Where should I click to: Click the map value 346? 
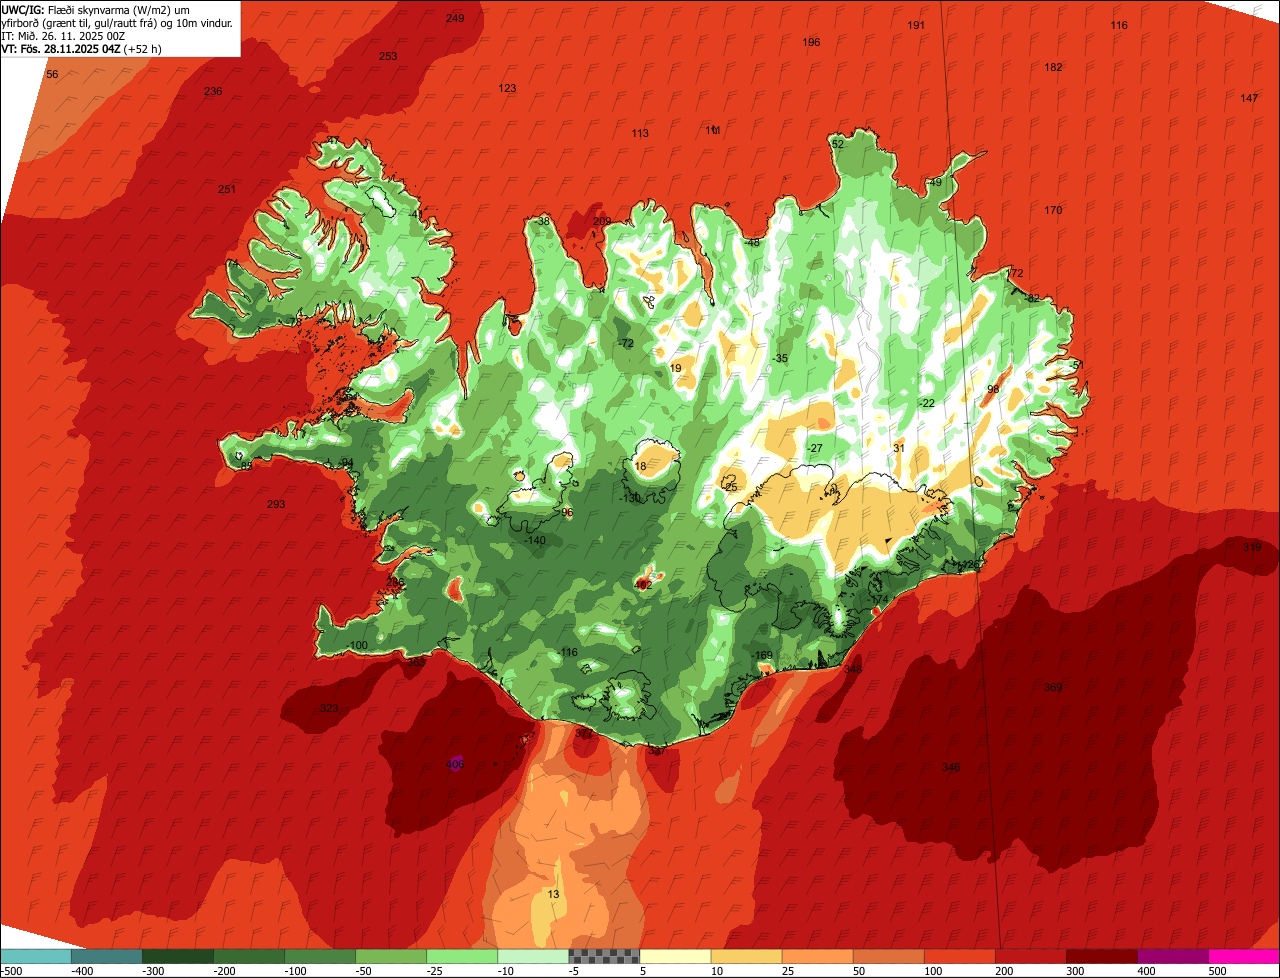[x=951, y=768]
